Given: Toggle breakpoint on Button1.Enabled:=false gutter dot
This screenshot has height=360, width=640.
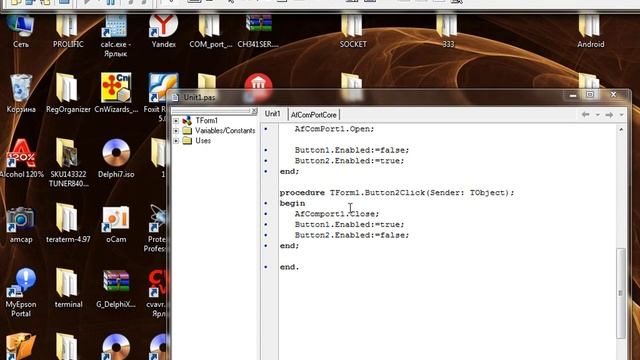Looking at the screenshot, I should (x=266, y=150).
